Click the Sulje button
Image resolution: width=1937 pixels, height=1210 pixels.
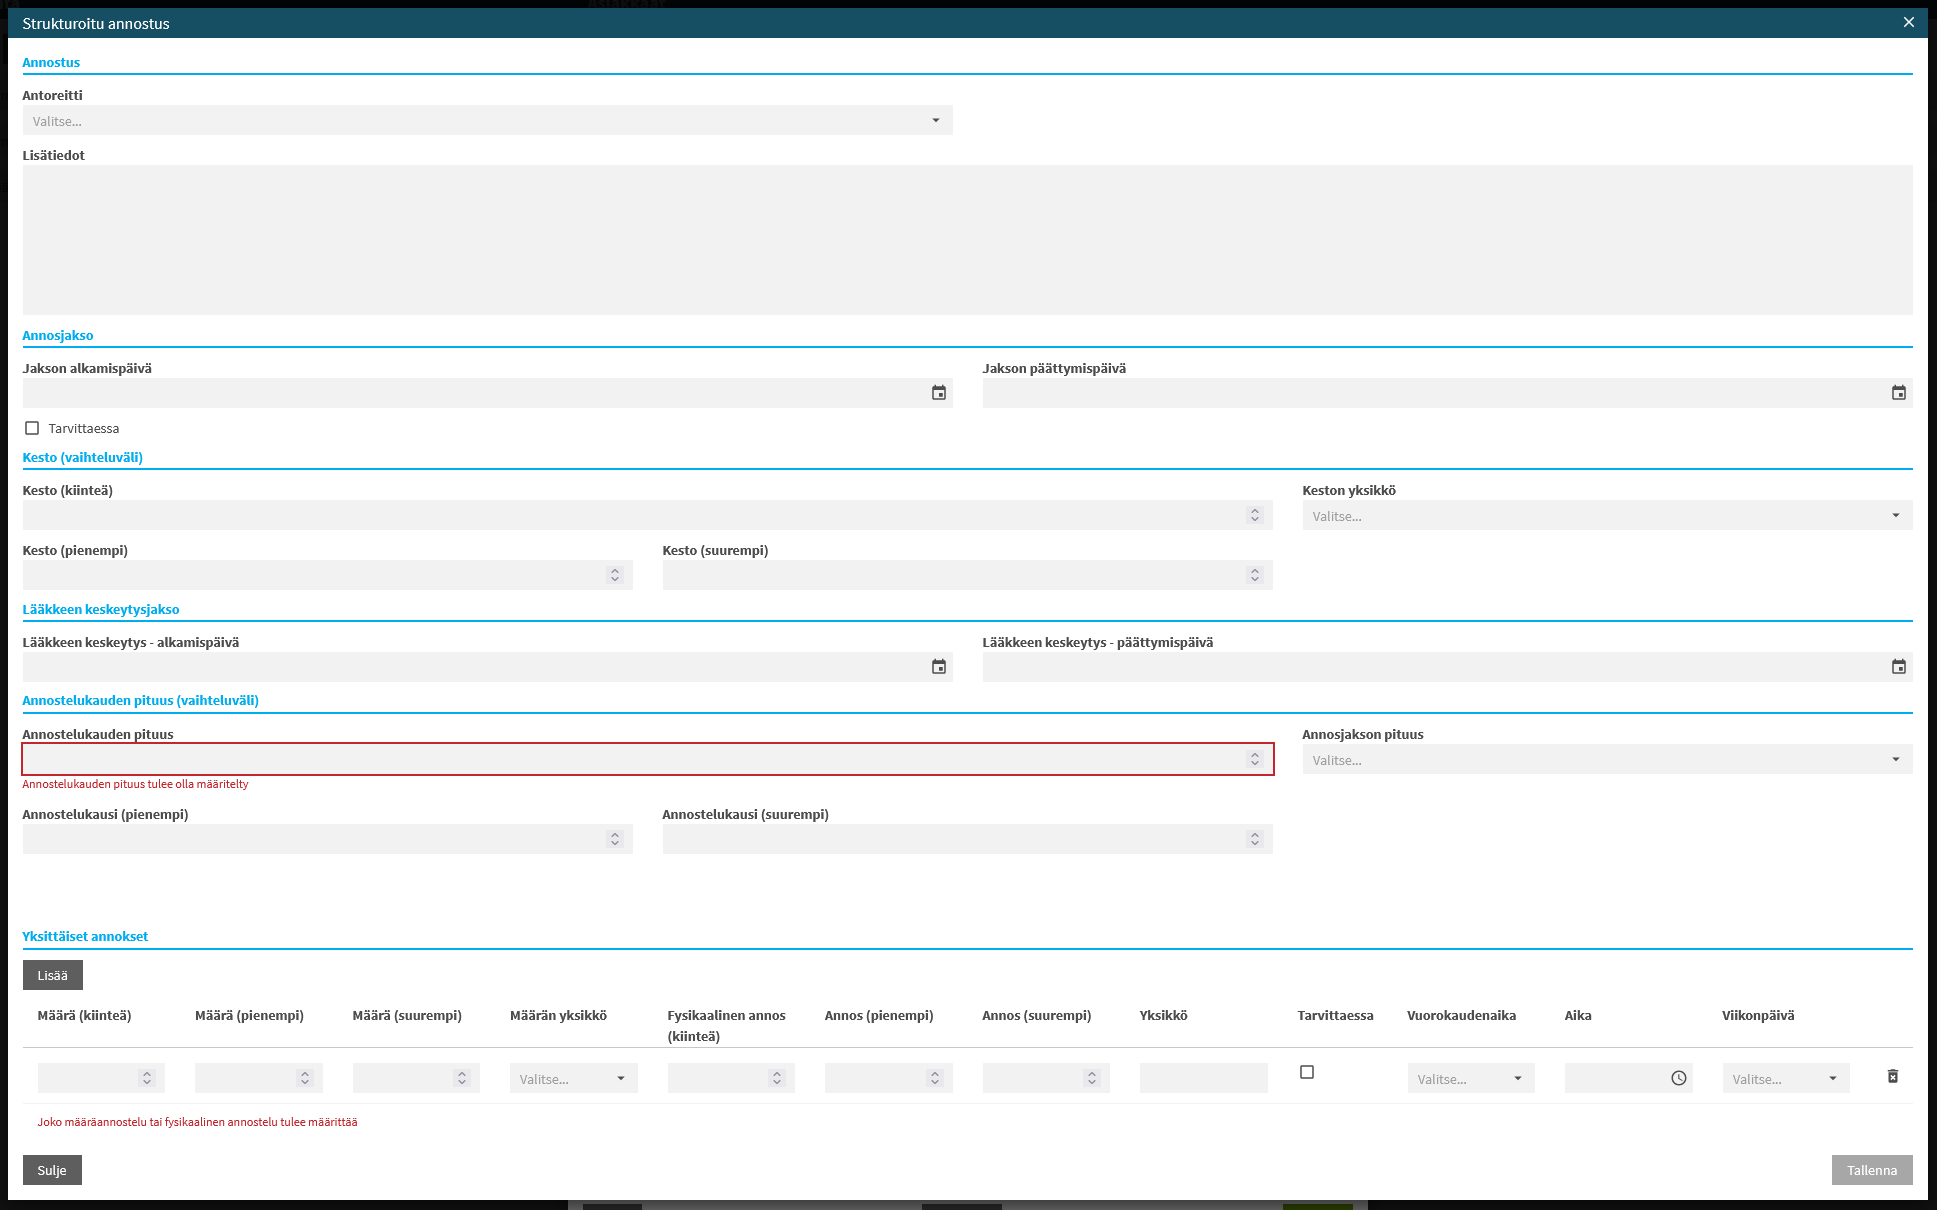[x=52, y=1170]
